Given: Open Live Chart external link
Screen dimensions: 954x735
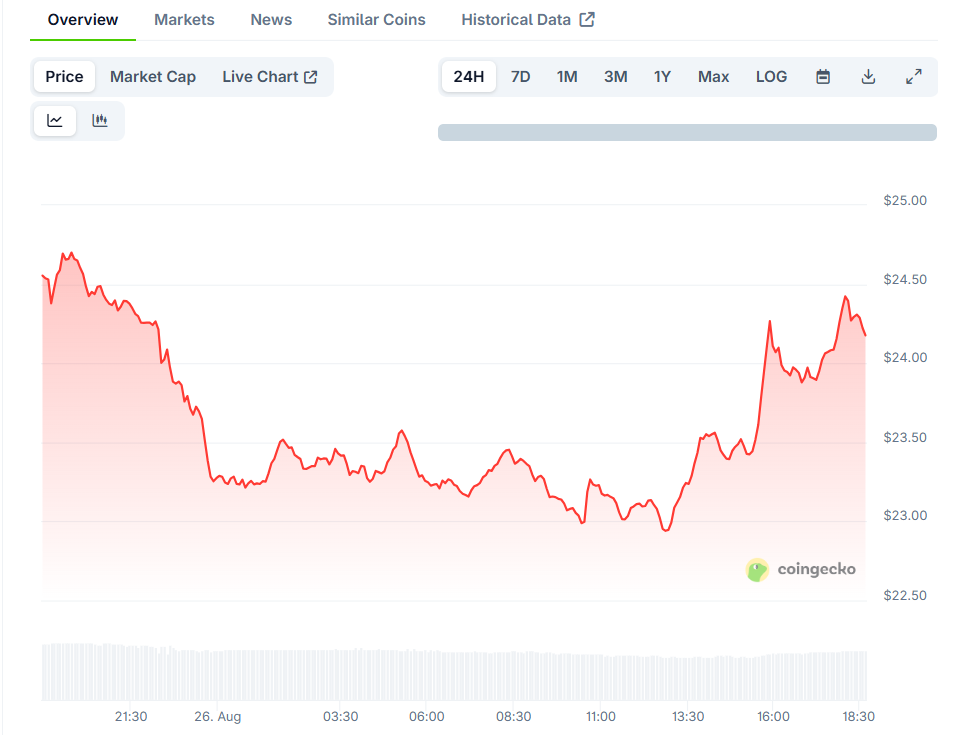Looking at the screenshot, I should [269, 77].
